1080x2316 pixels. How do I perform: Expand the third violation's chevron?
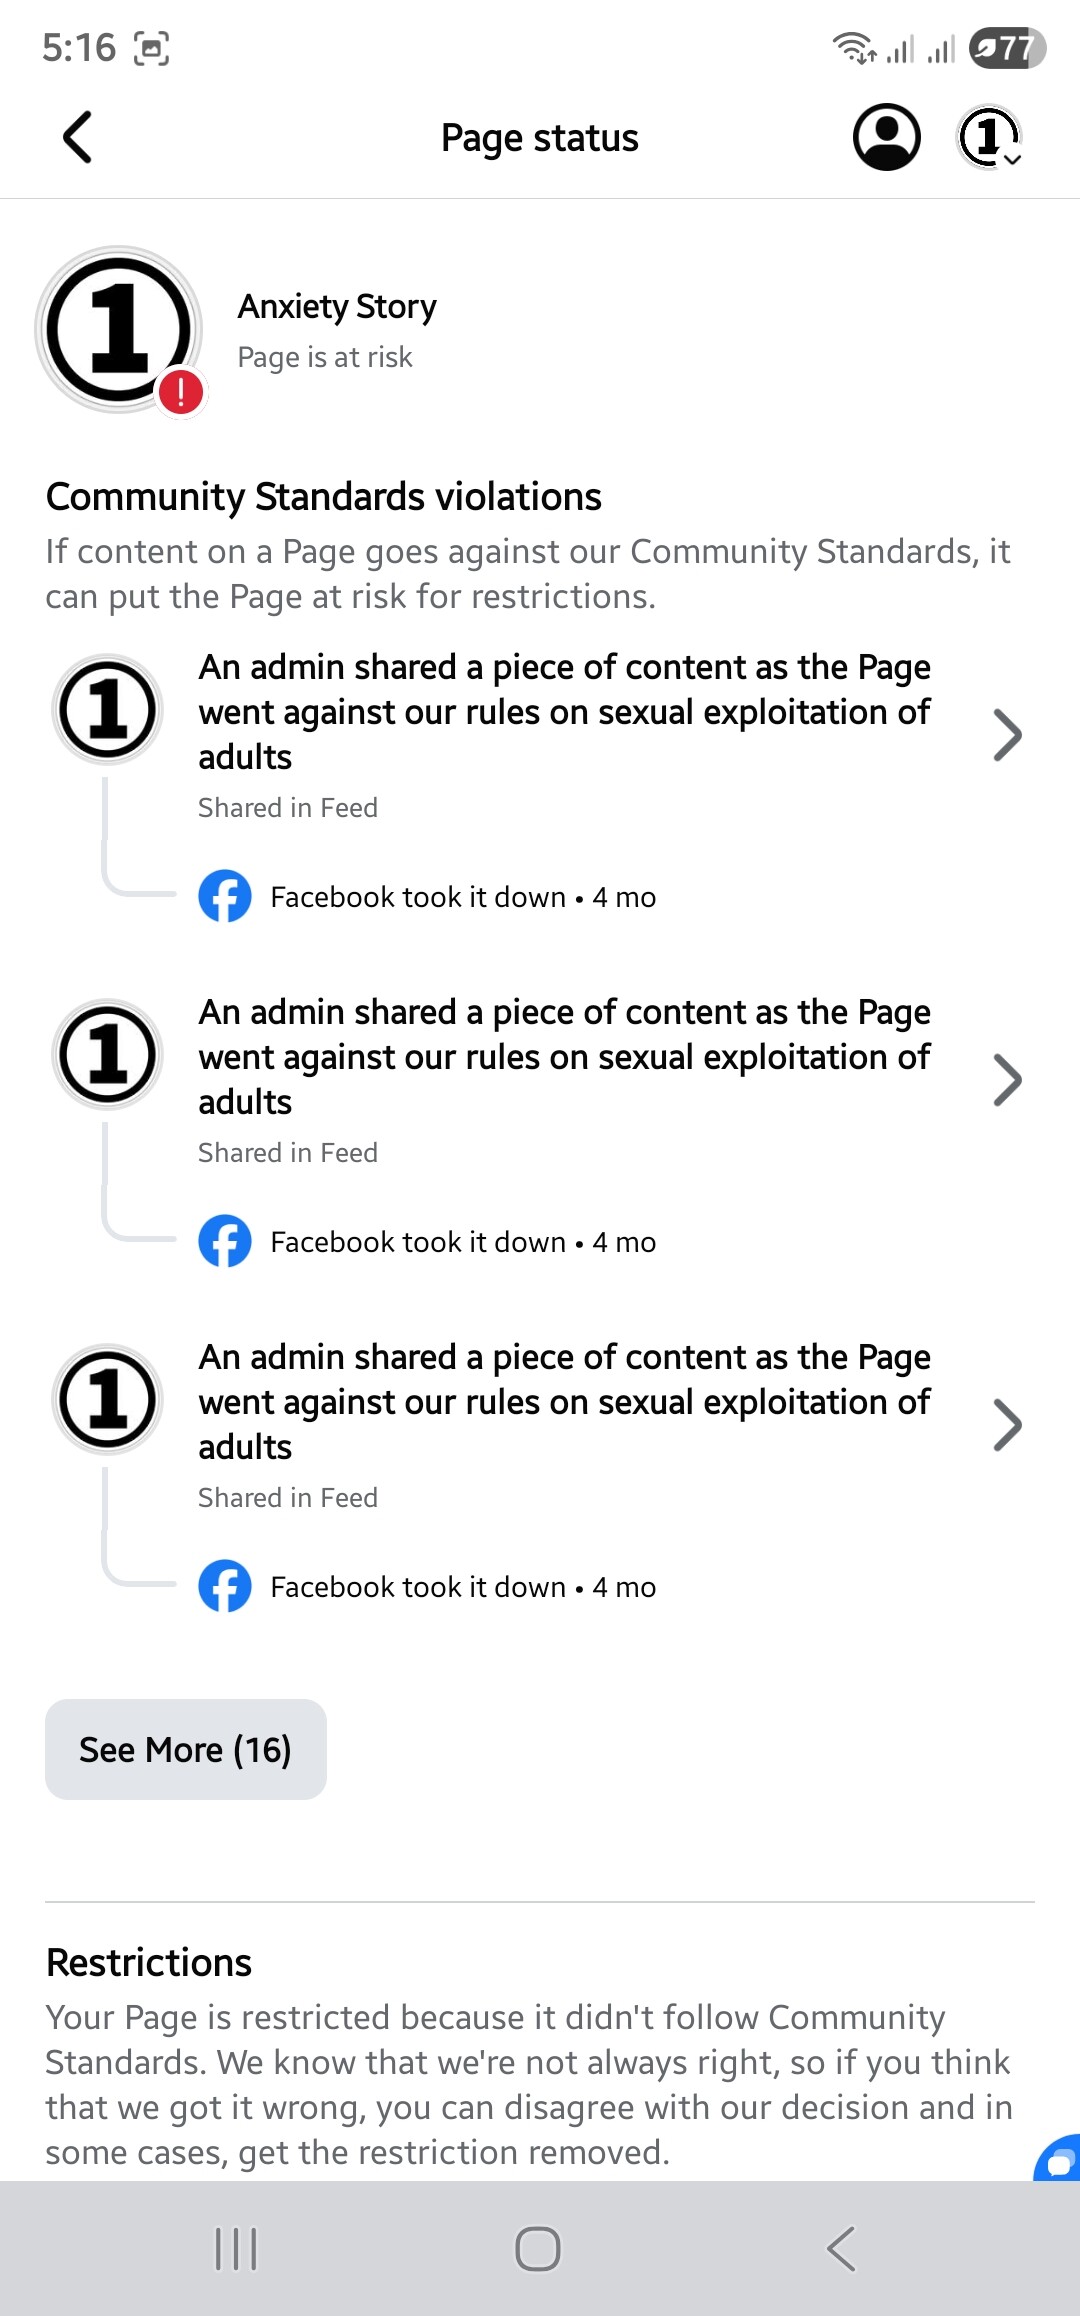pos(1006,1425)
